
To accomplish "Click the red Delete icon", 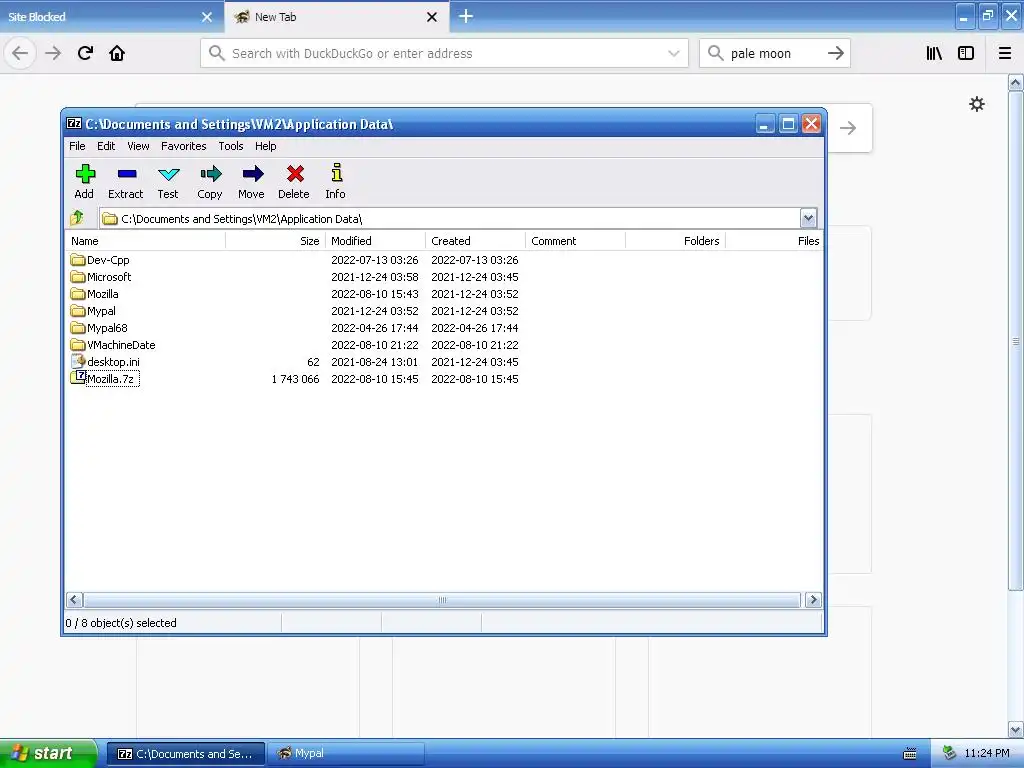I will [295, 174].
